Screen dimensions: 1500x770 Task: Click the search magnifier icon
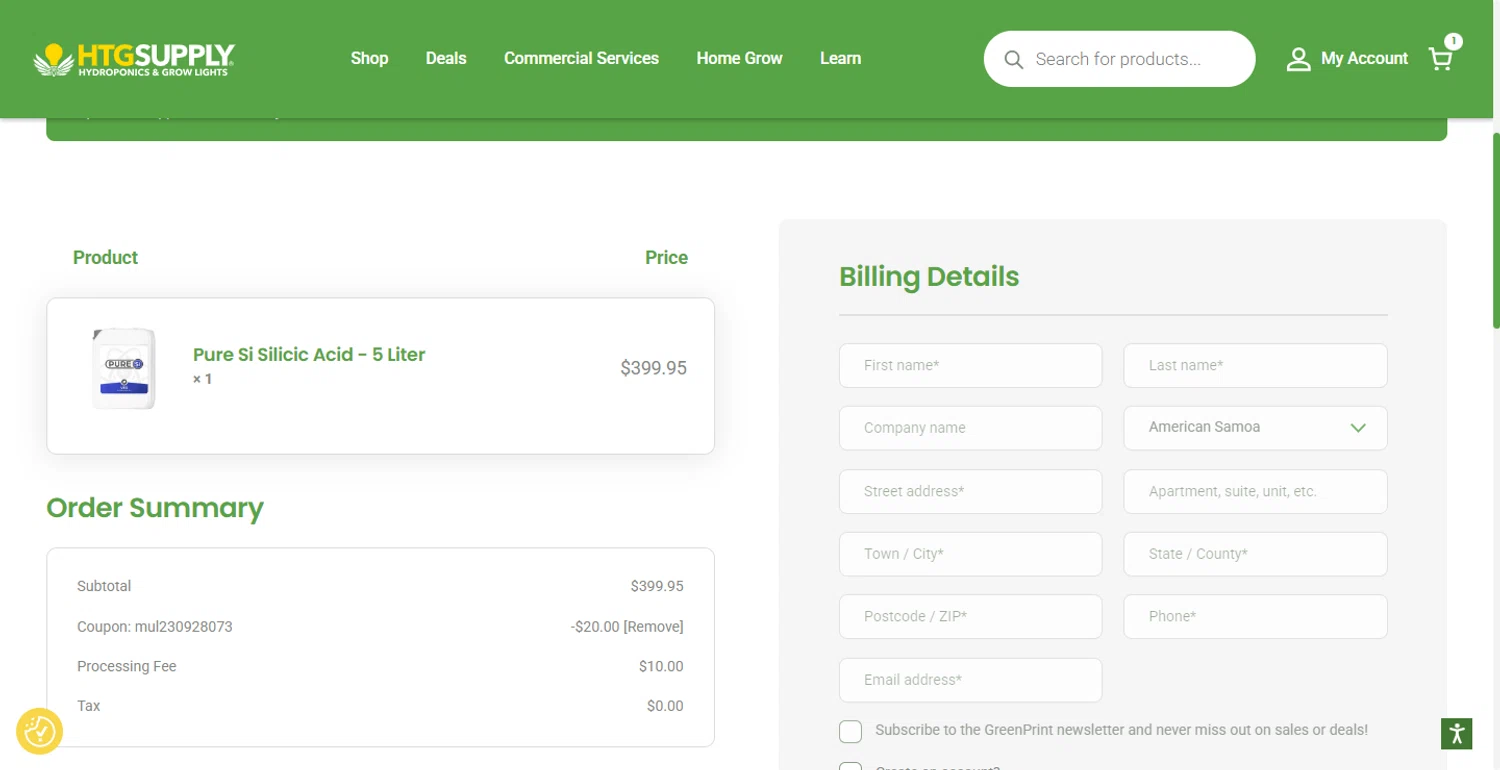pyautogui.click(x=1013, y=60)
